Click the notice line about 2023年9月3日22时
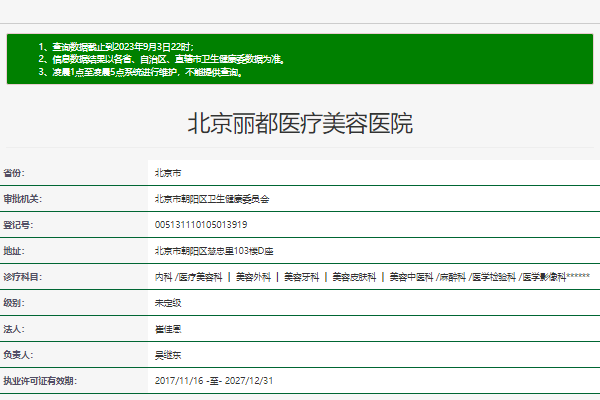 116,47
